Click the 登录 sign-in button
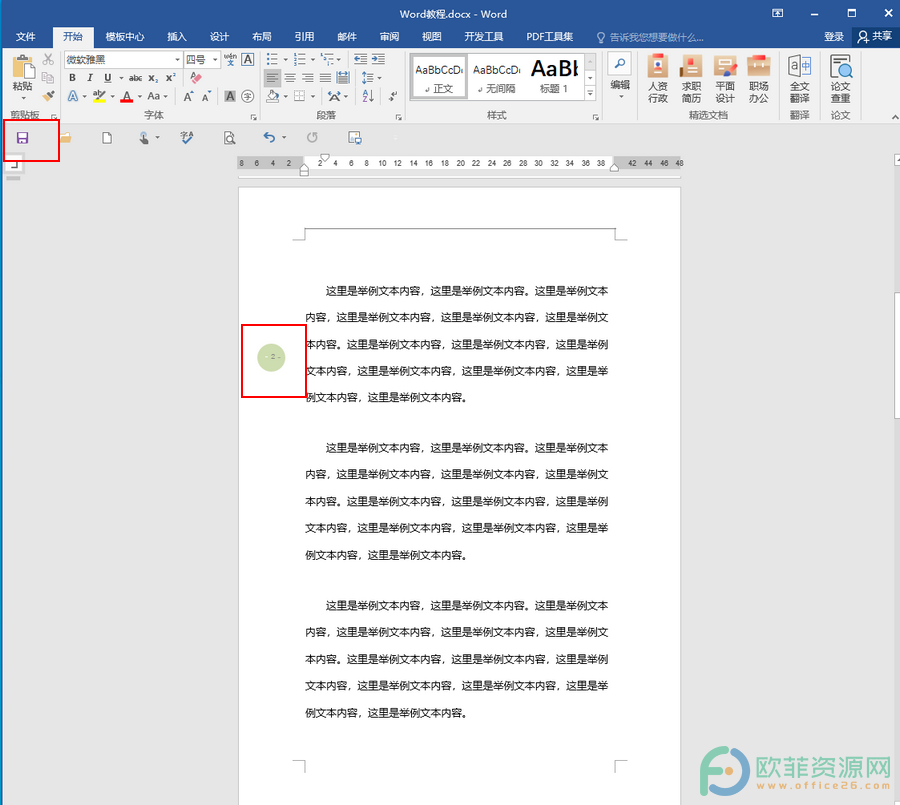This screenshot has width=900, height=805. coord(833,37)
